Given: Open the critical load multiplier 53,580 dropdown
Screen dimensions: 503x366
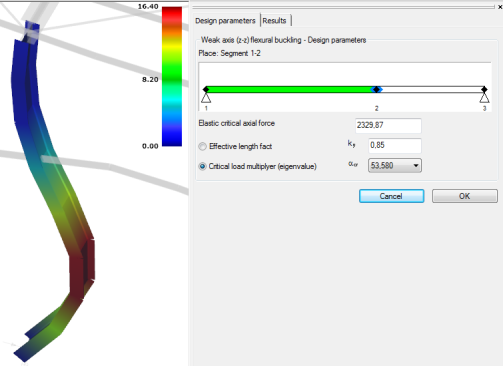Looking at the screenshot, I should pyautogui.click(x=395, y=166).
